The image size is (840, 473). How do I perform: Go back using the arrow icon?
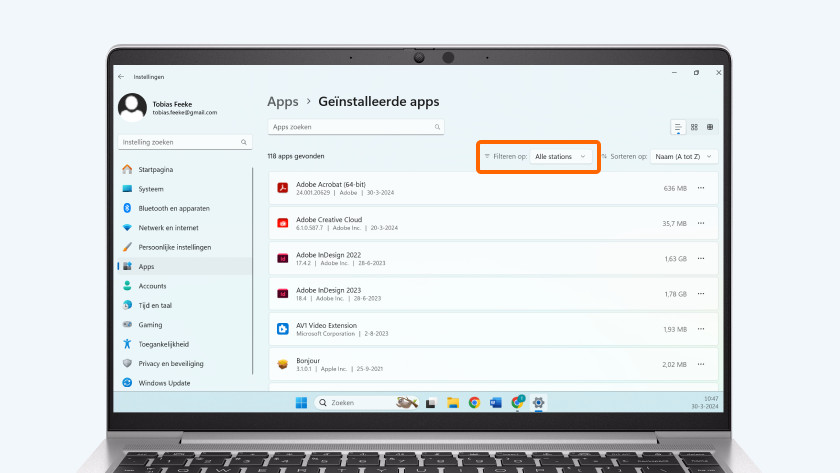[121, 77]
